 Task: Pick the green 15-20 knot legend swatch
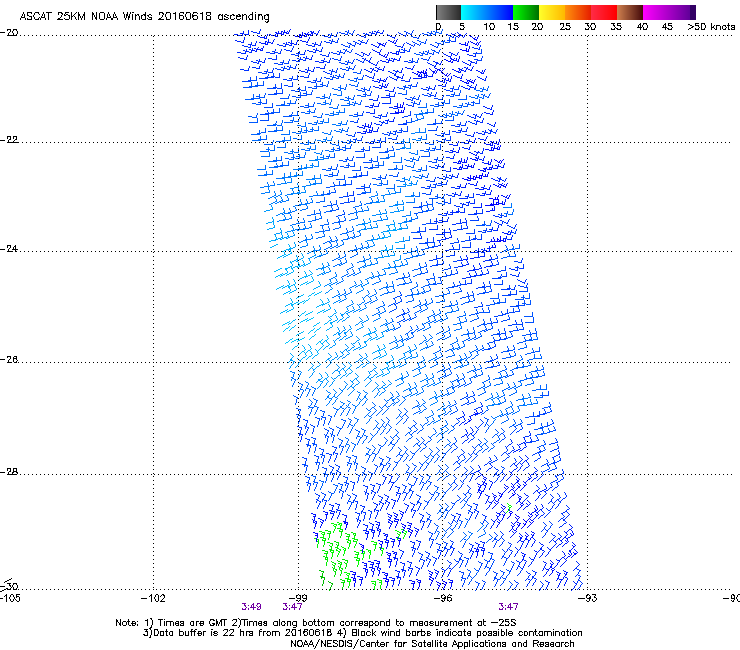[x=526, y=12]
